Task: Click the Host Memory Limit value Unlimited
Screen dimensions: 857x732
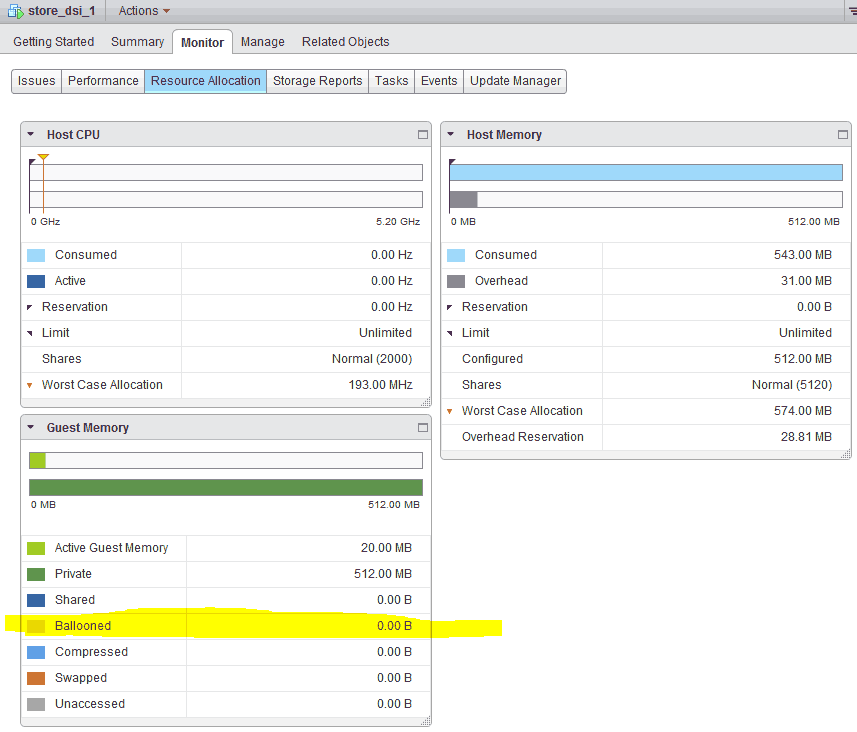Action: click(805, 333)
